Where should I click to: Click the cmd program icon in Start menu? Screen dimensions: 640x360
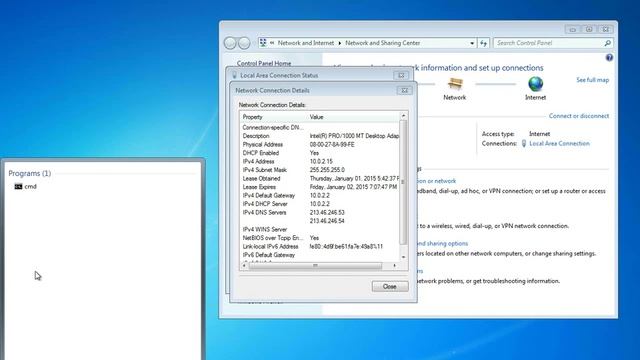(18, 187)
